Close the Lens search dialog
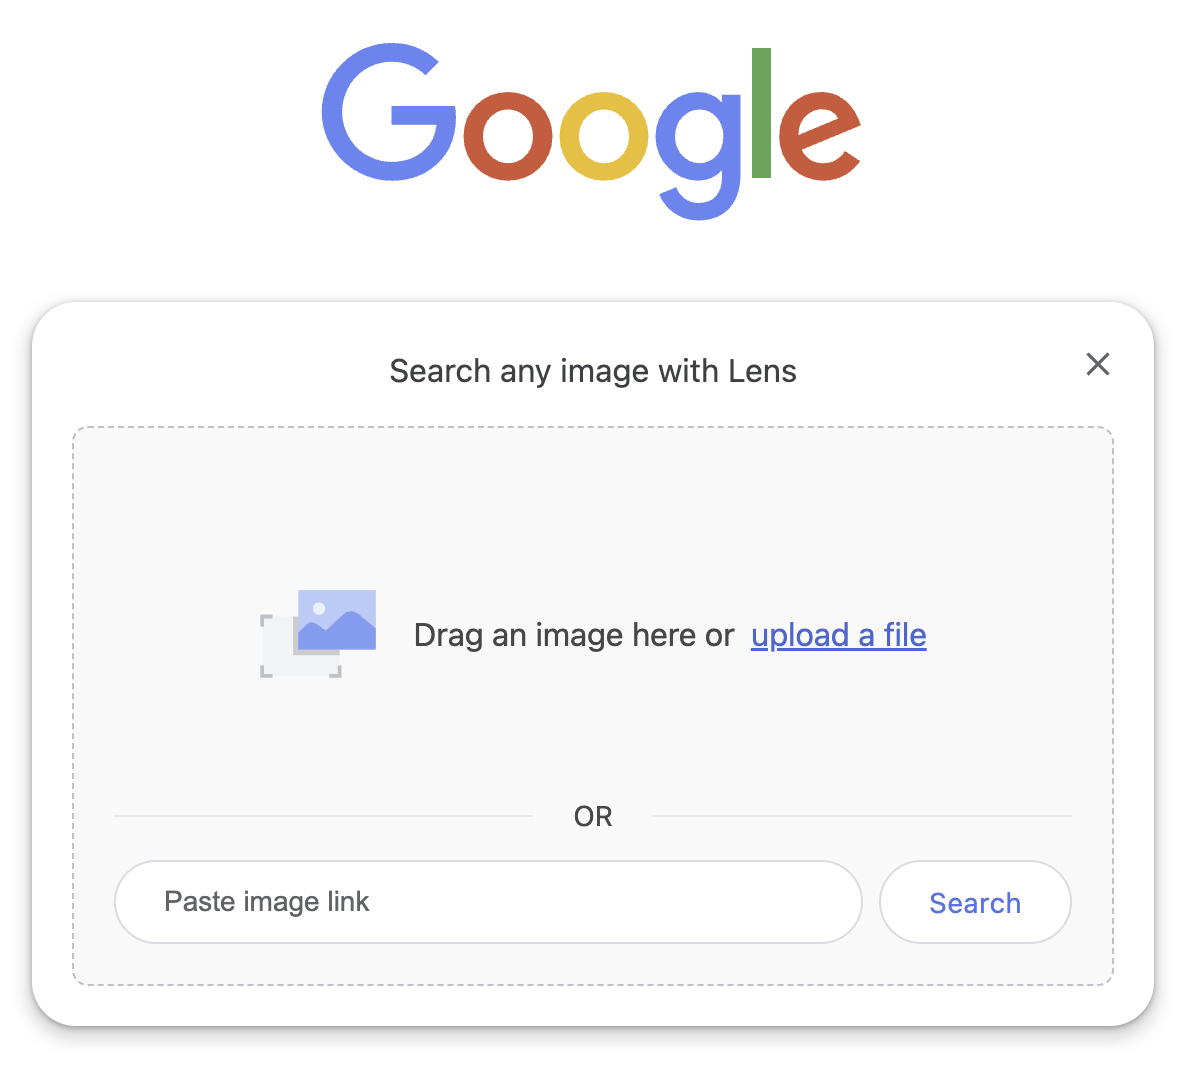1190x1072 pixels. click(x=1097, y=364)
